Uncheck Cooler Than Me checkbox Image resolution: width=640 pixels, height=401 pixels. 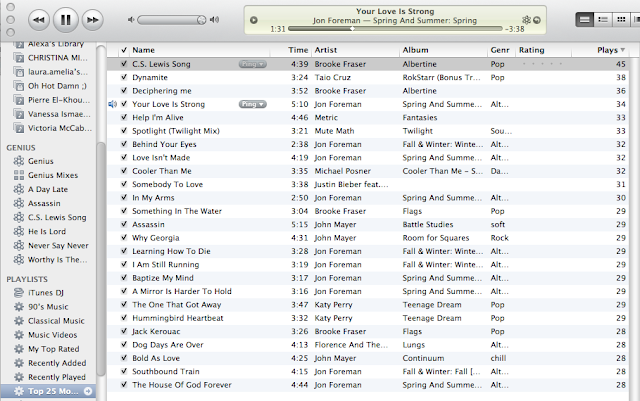click(x=124, y=171)
